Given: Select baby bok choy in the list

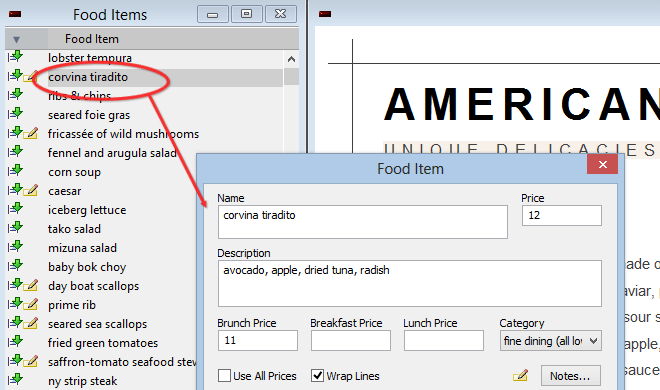Looking at the screenshot, I should tap(87, 267).
